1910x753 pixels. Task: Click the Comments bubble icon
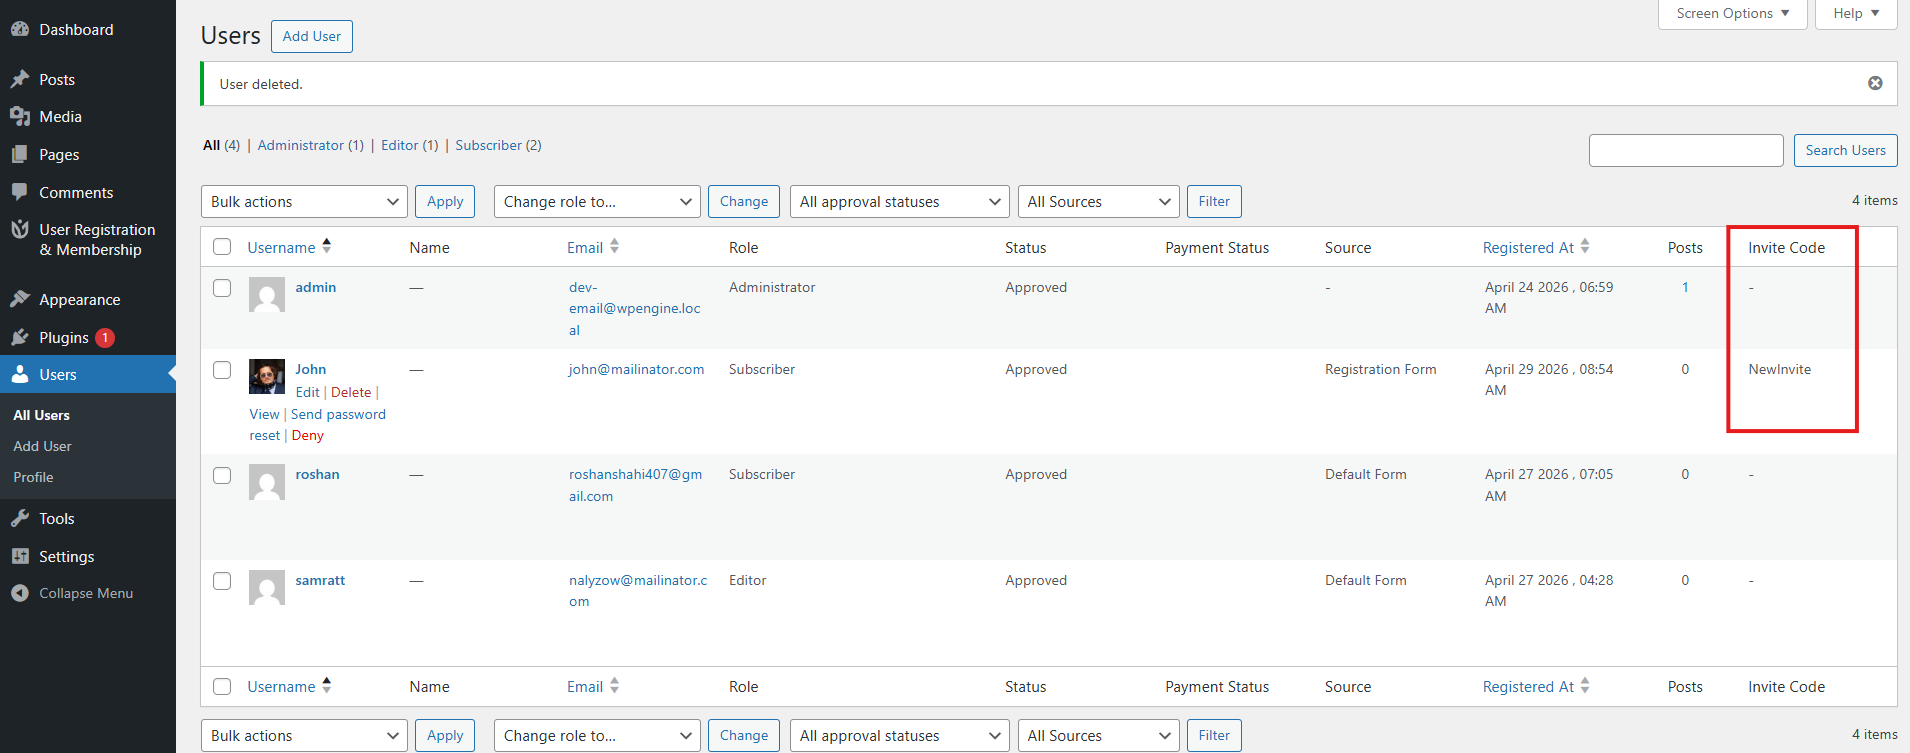point(20,192)
